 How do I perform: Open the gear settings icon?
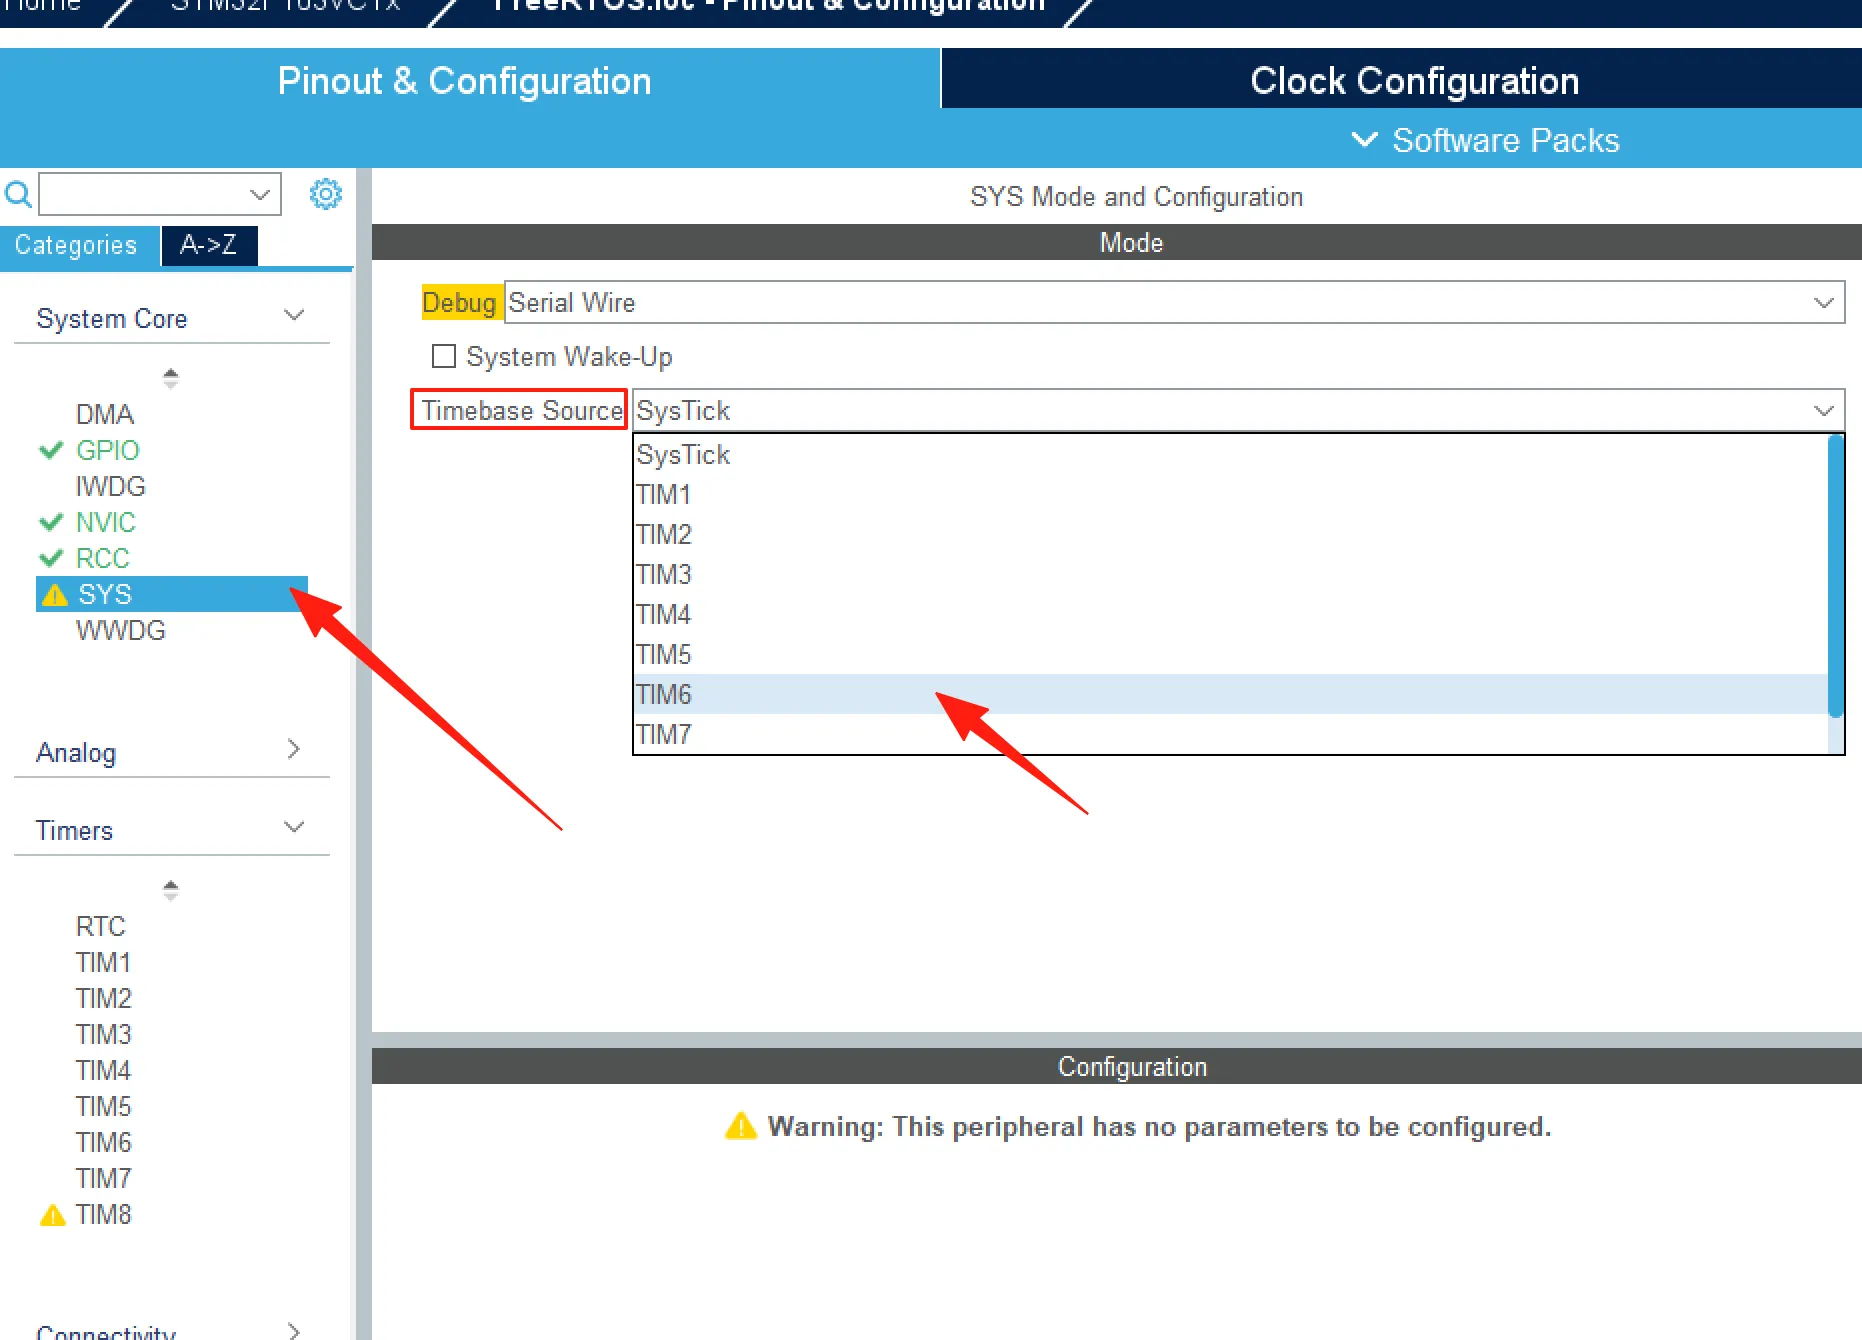click(326, 194)
